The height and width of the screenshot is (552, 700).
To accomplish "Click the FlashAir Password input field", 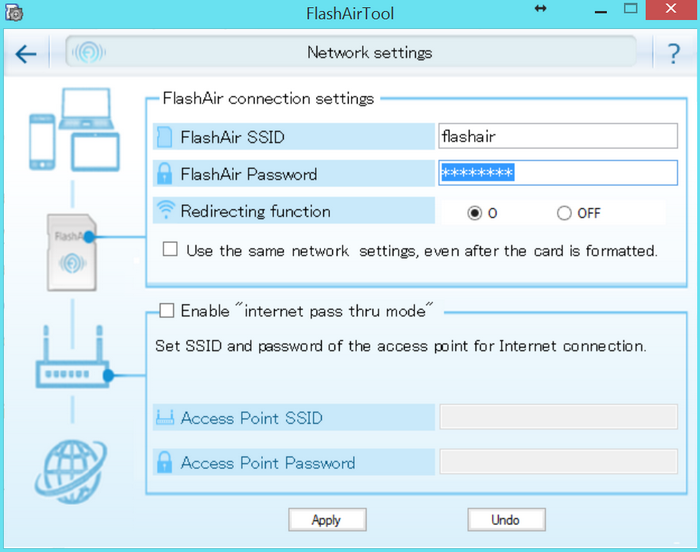I will (x=558, y=173).
